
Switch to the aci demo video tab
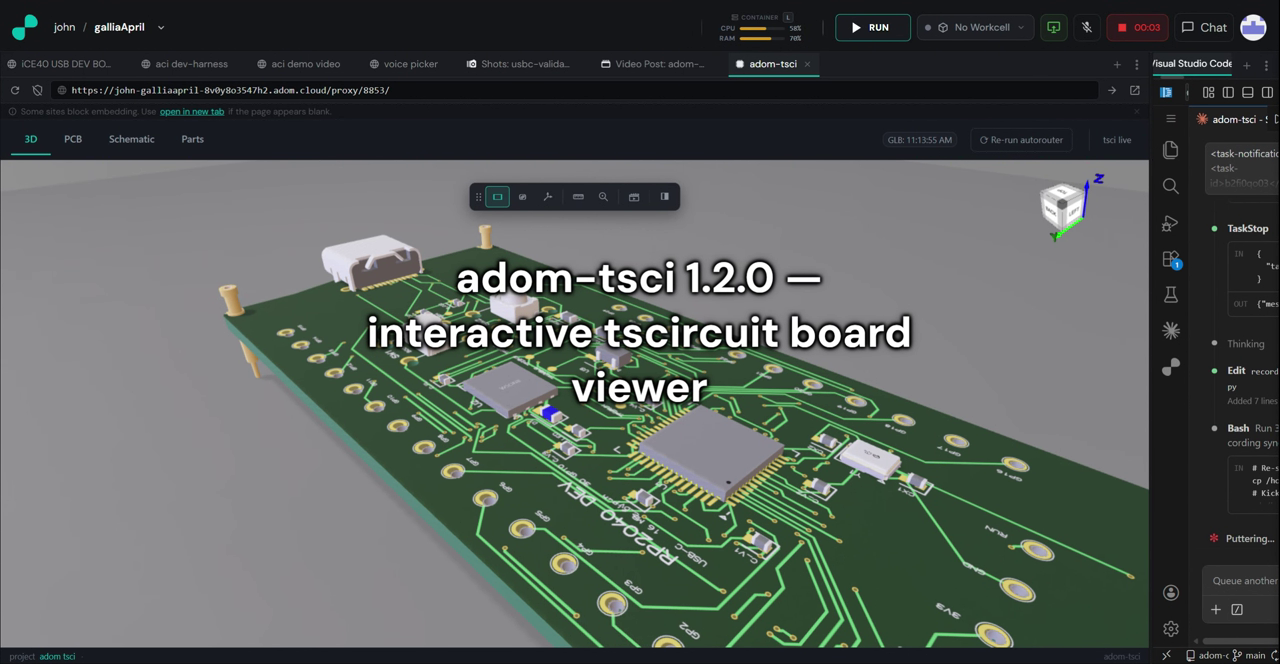point(299,64)
